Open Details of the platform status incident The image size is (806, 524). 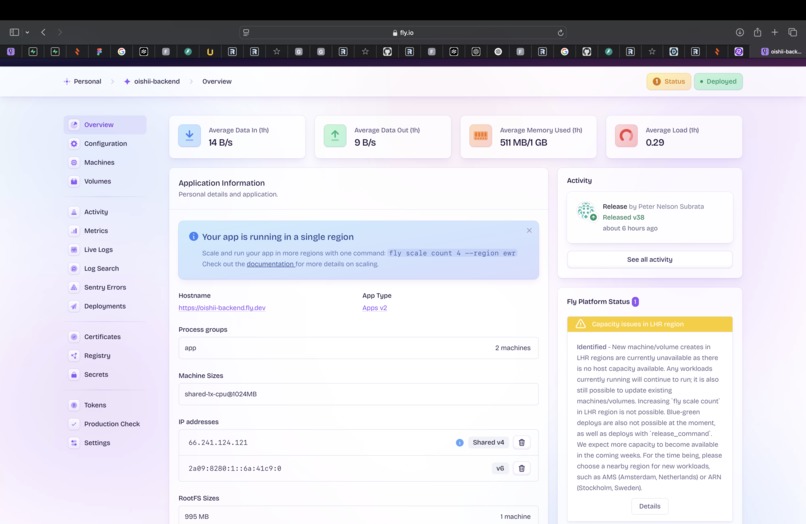tap(650, 506)
